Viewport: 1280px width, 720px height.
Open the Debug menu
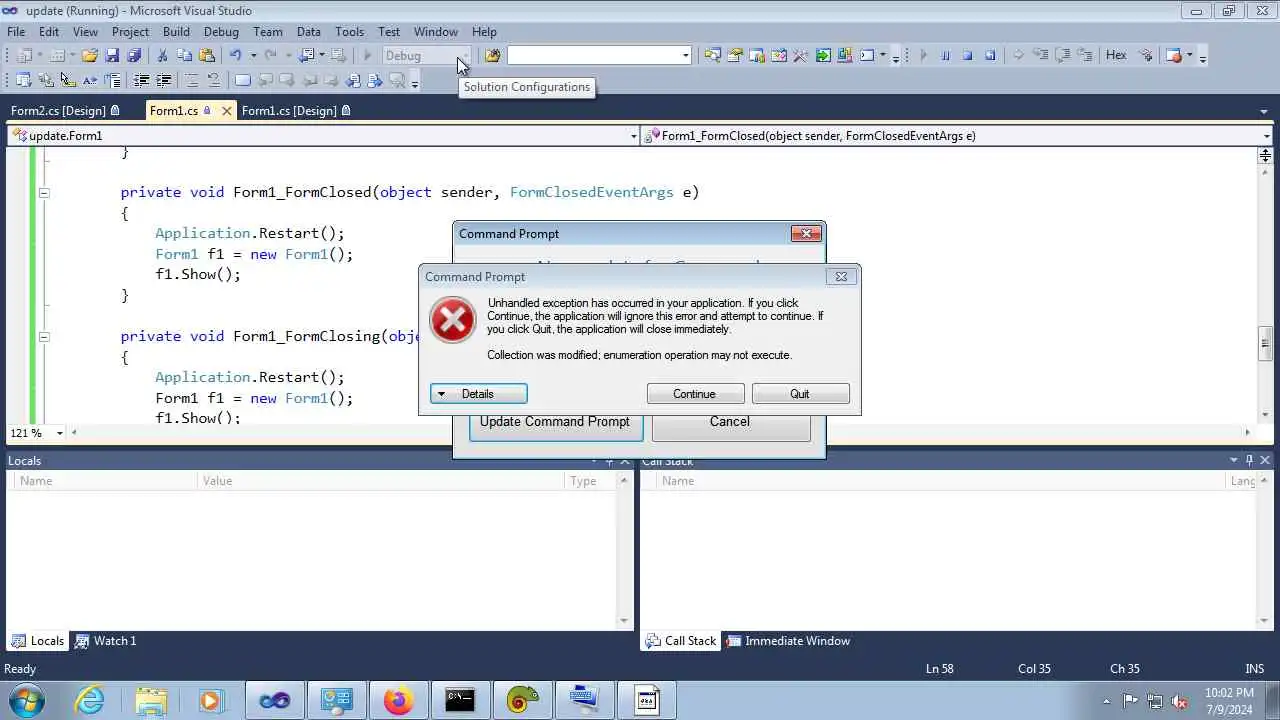tap(221, 32)
